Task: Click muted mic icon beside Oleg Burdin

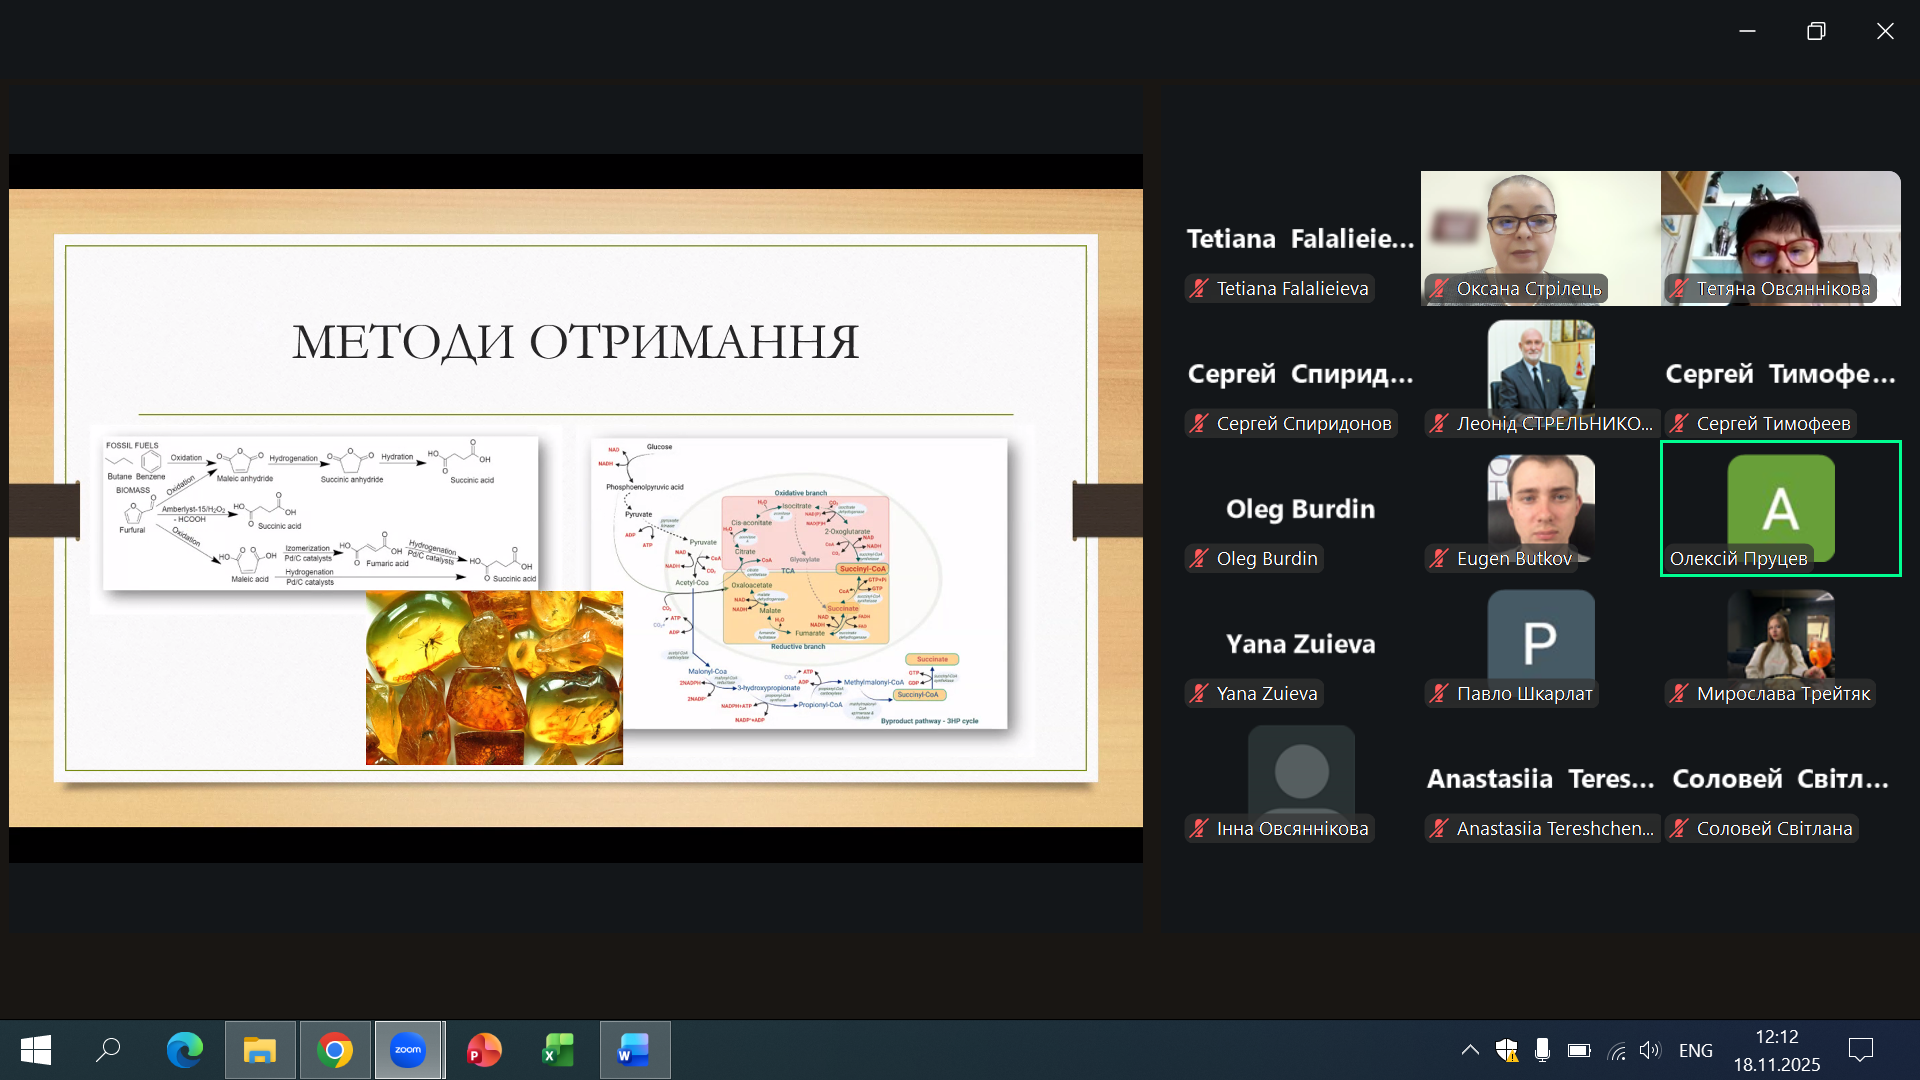Action: [x=1199, y=559]
